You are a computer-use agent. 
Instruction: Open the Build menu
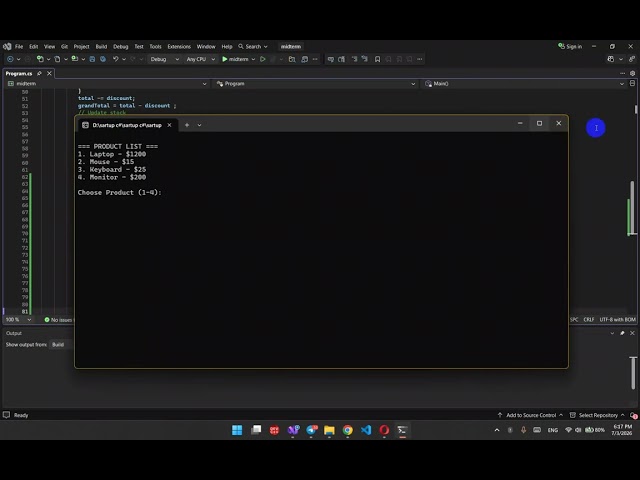pos(101,47)
